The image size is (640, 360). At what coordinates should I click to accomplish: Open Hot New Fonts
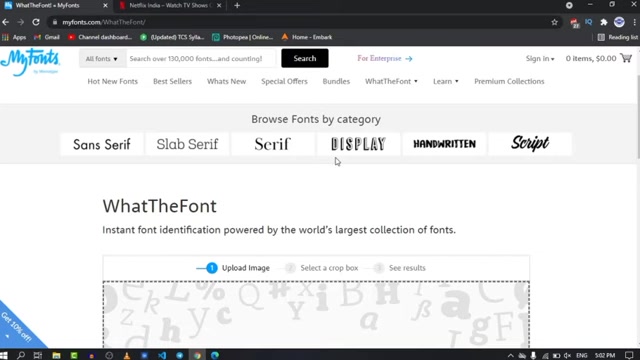[112, 81]
